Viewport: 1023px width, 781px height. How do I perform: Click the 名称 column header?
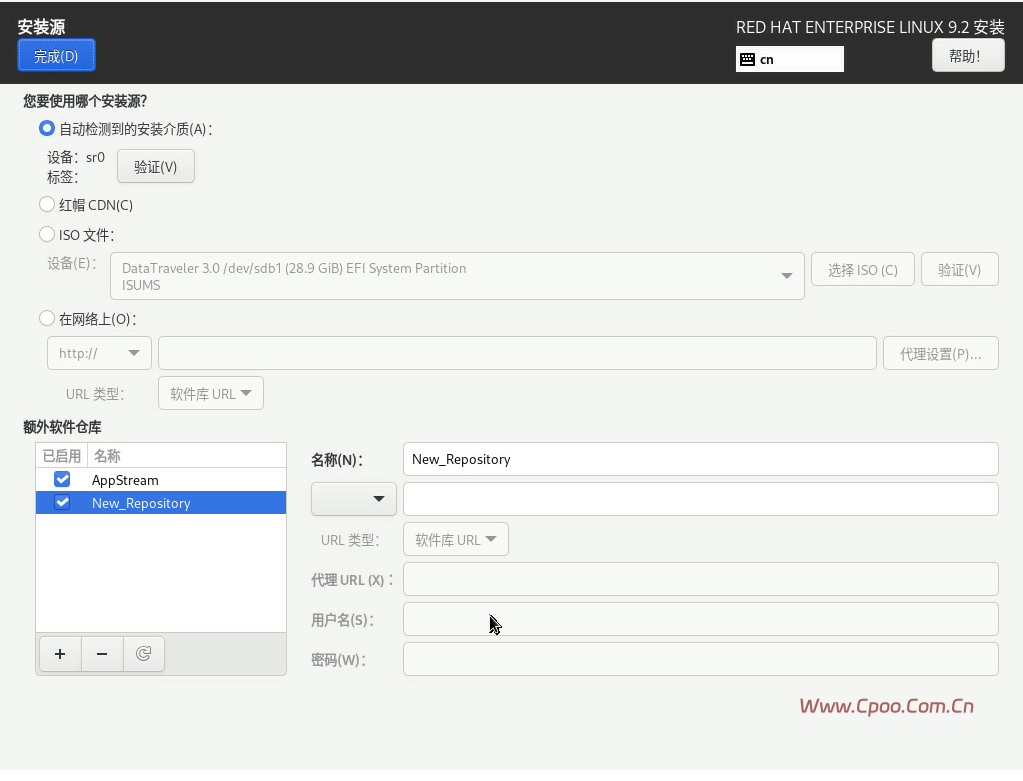(187, 455)
